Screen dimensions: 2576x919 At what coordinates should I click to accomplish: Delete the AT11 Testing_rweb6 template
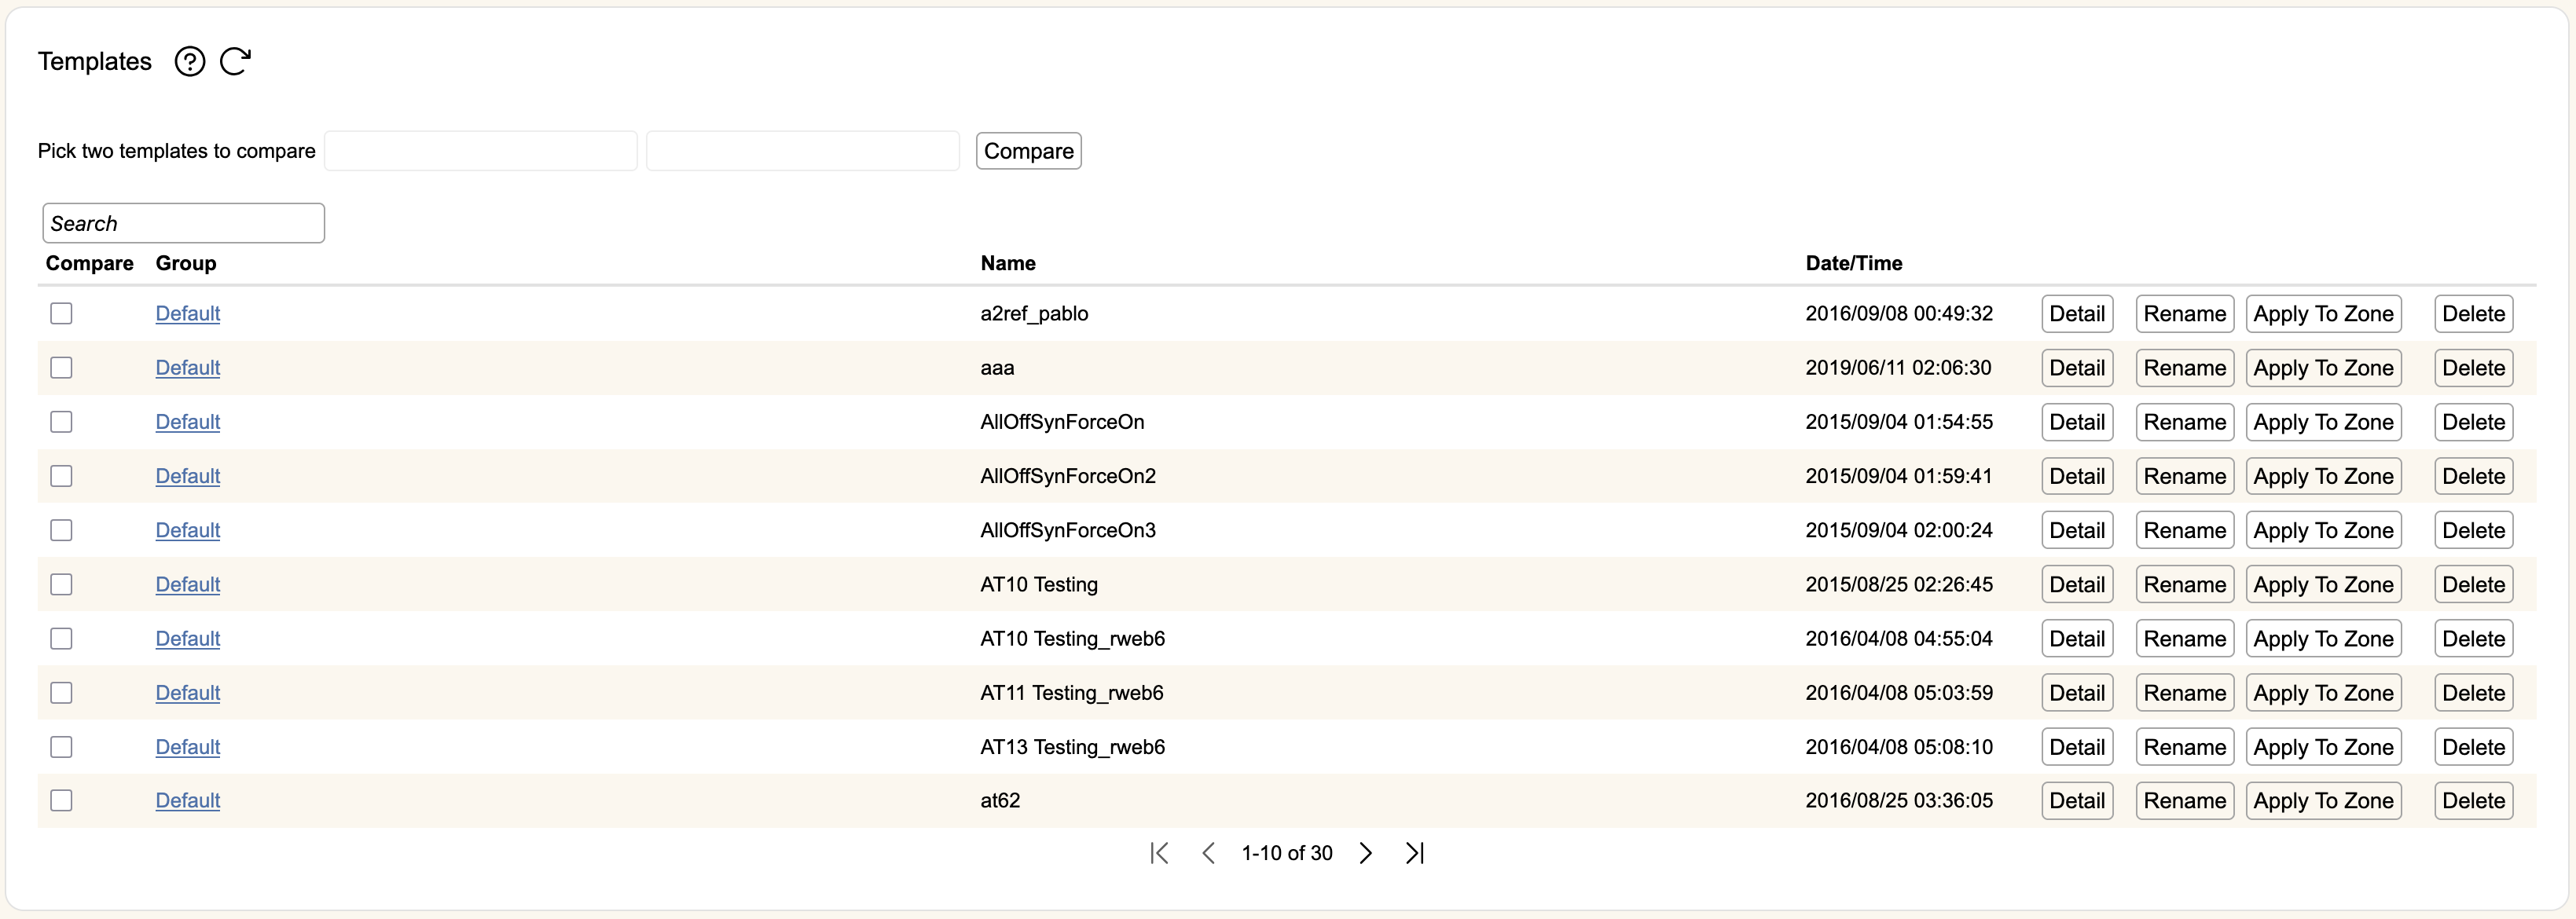[x=2474, y=693]
